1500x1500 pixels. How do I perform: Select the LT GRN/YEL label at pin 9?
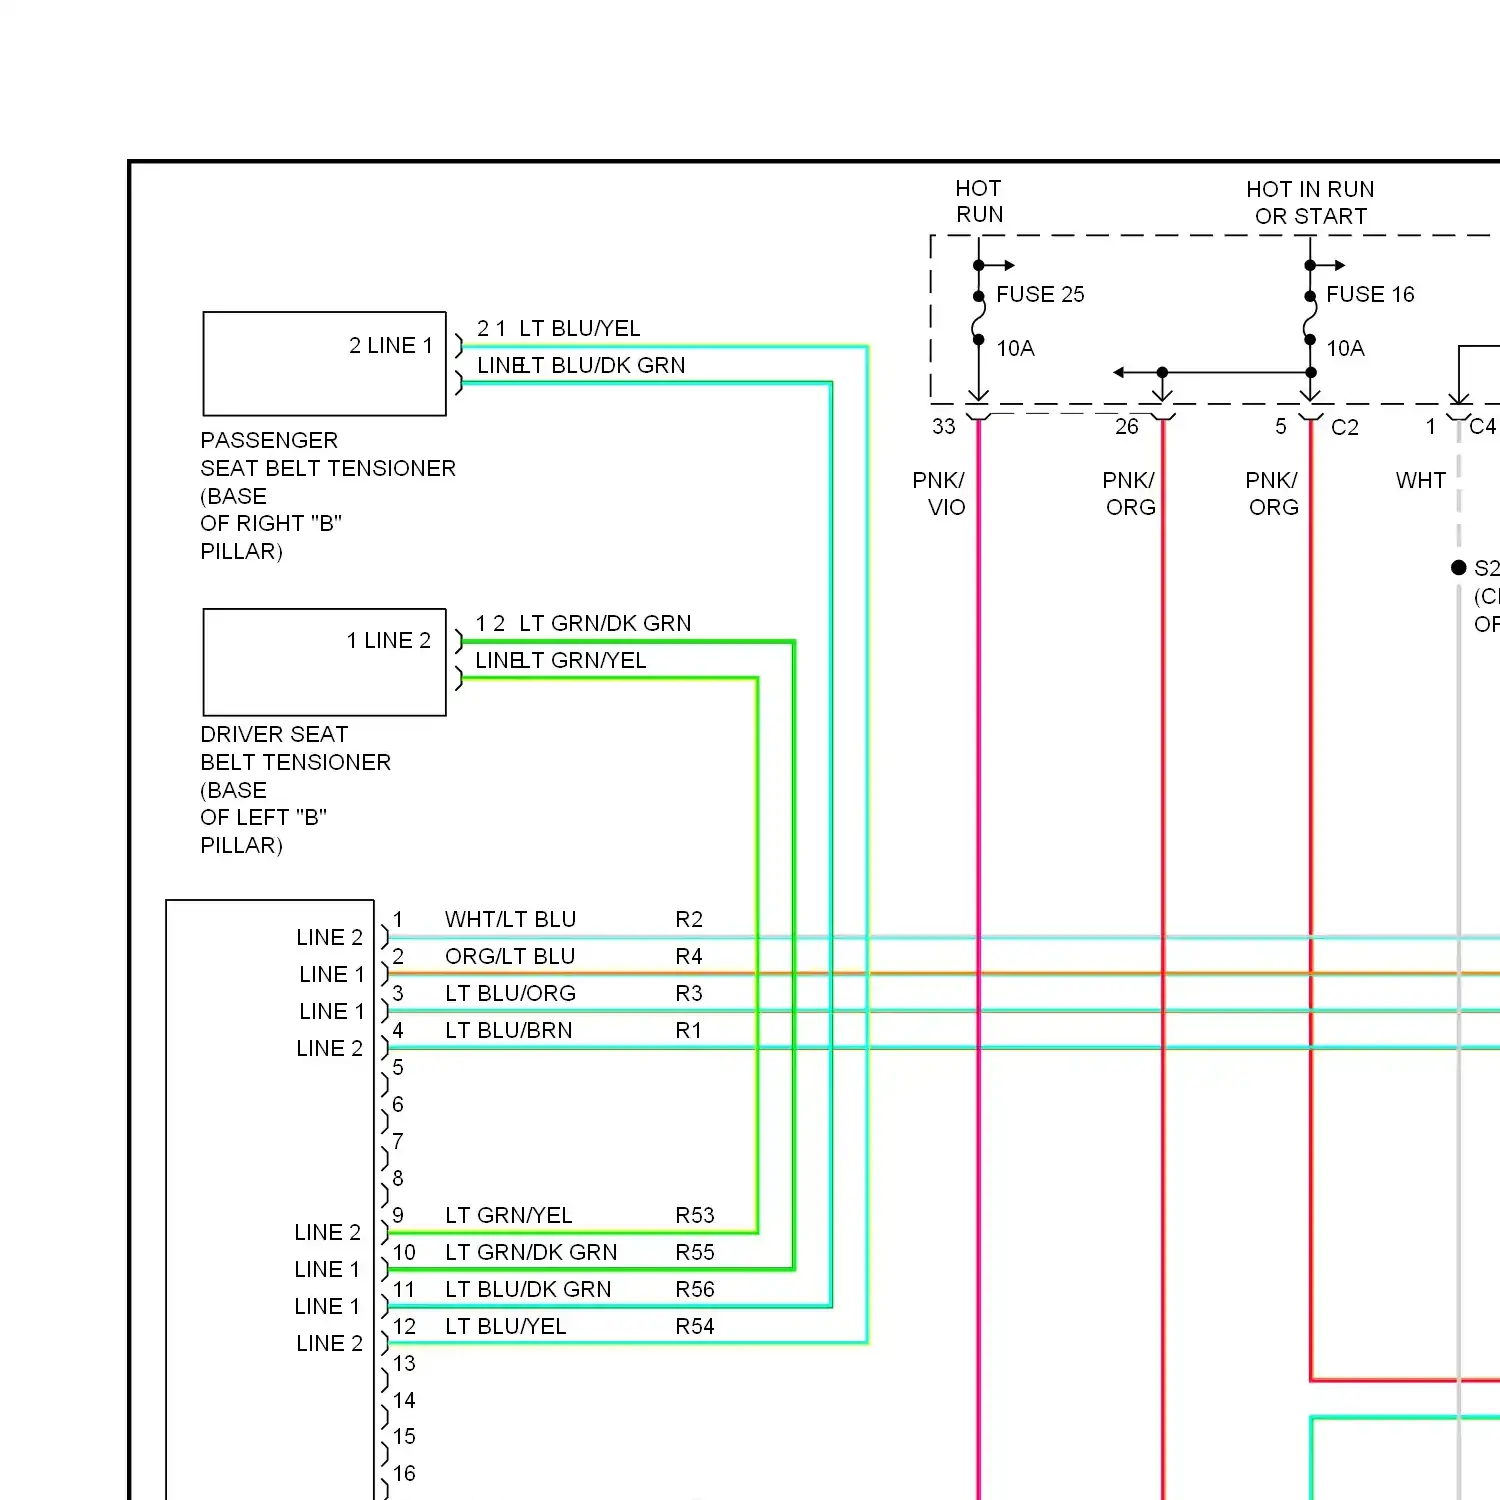(508, 1215)
